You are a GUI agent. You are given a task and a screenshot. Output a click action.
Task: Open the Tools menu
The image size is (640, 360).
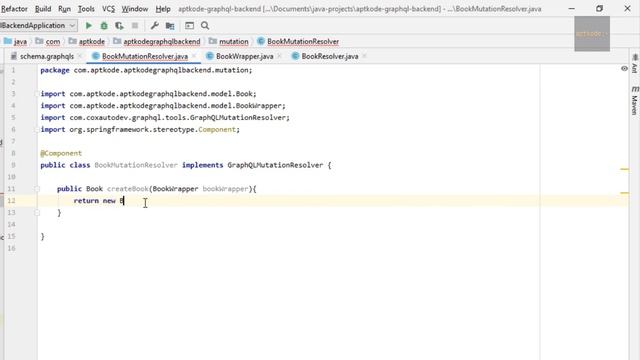point(86,9)
